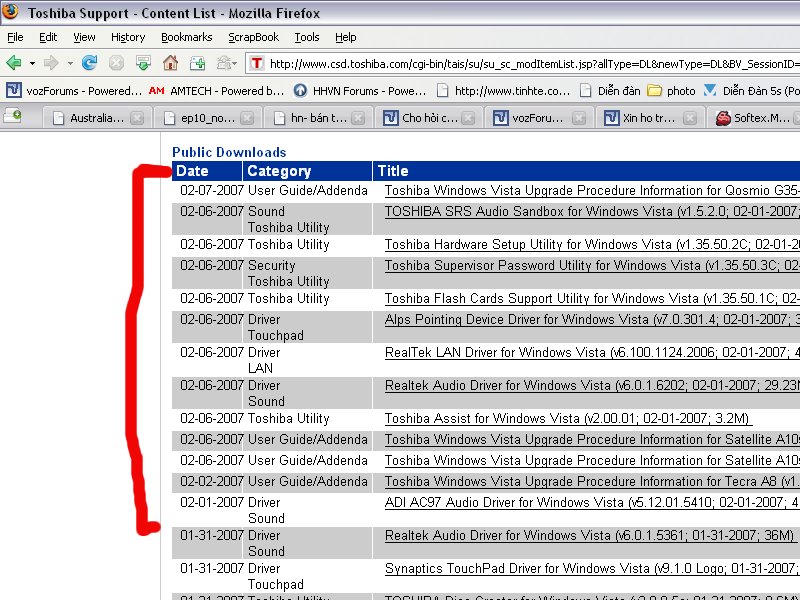
Task: Switch to the Softex.M tab
Action: tap(754, 118)
